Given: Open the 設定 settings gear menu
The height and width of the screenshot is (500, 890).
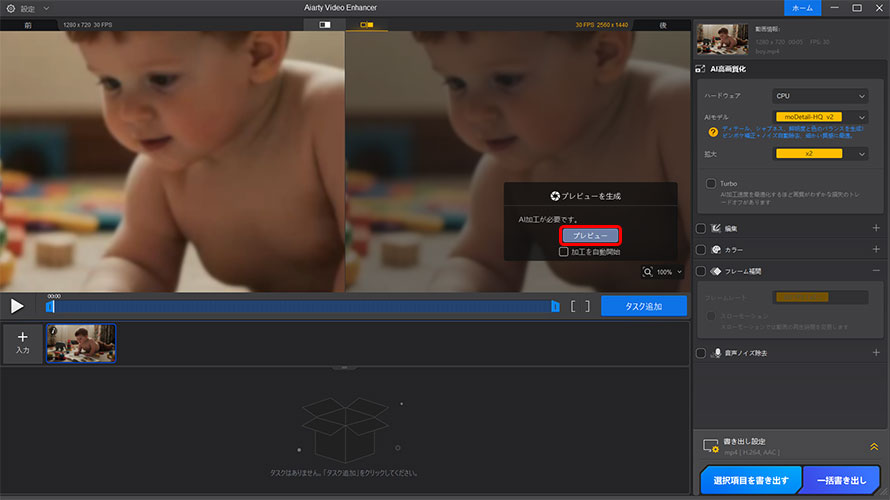Looking at the screenshot, I should [11, 8].
